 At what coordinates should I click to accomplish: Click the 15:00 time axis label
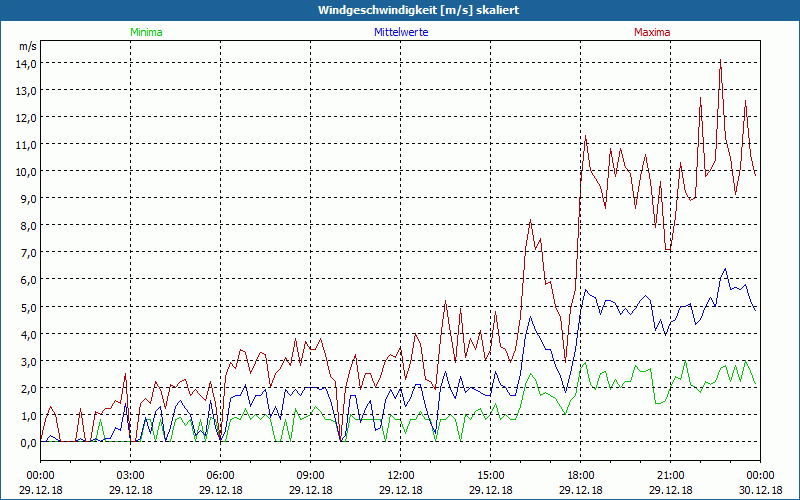[490, 476]
